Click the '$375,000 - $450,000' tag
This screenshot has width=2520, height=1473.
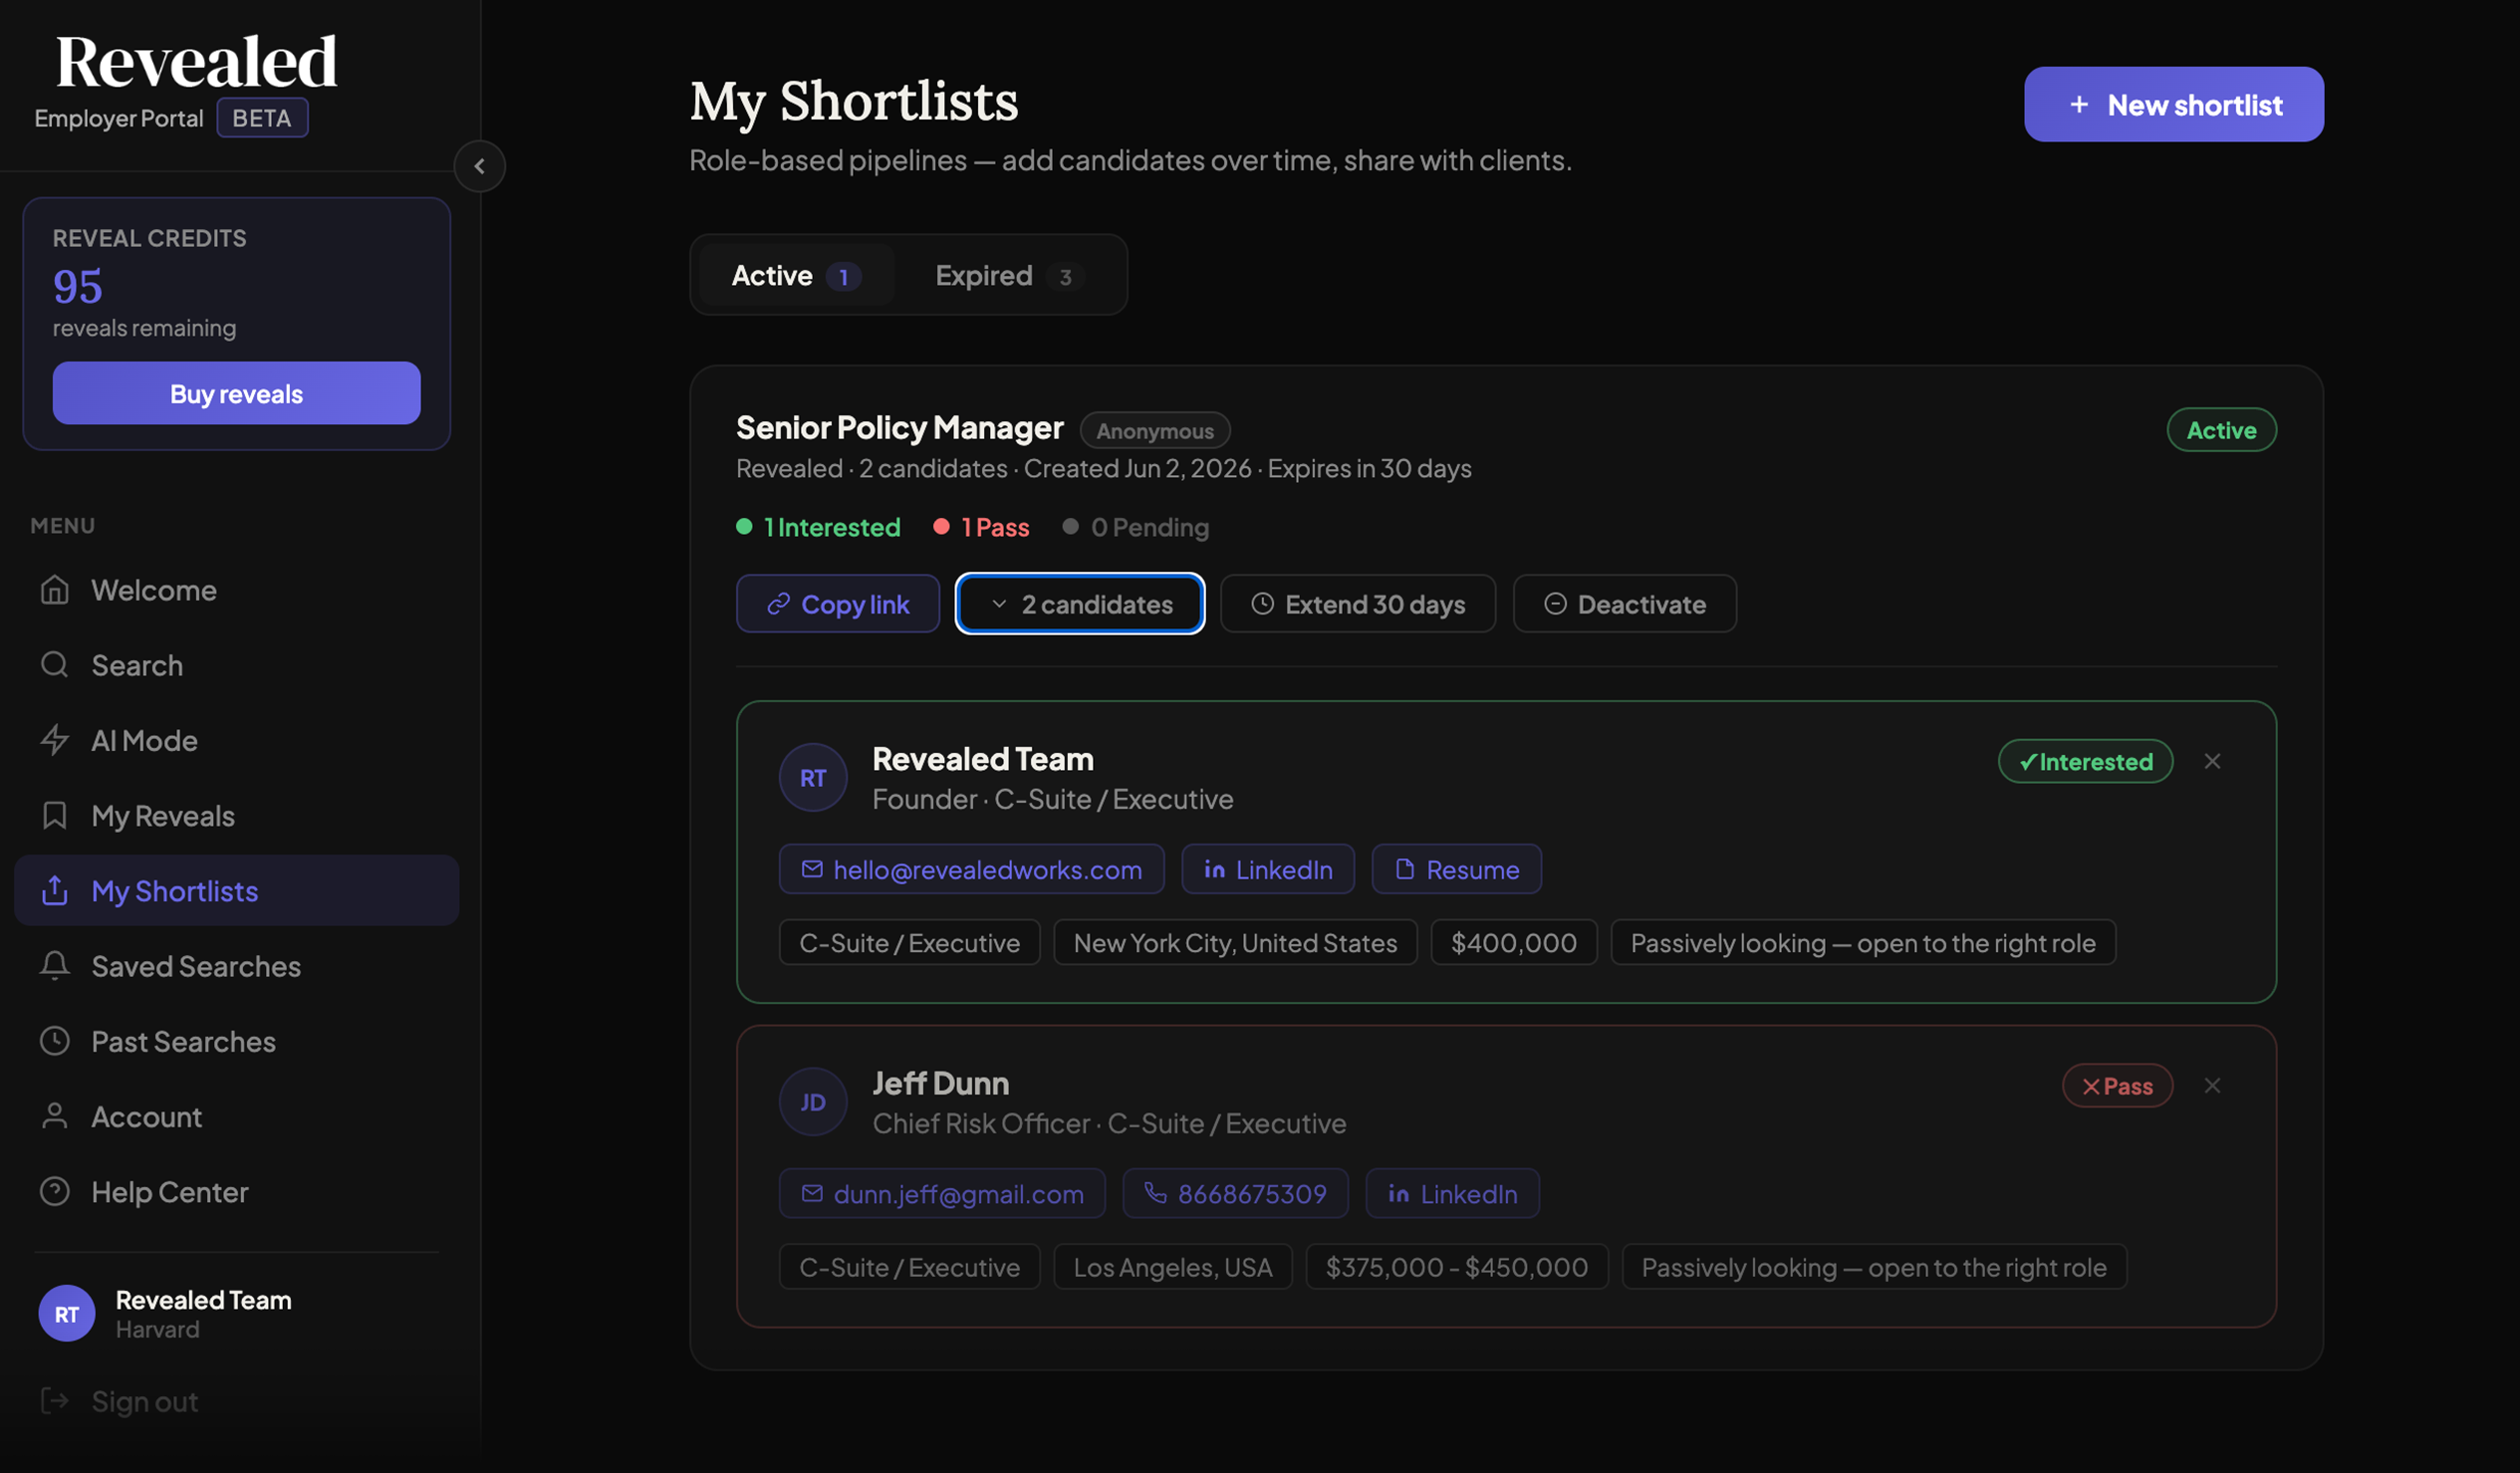click(x=1457, y=1266)
